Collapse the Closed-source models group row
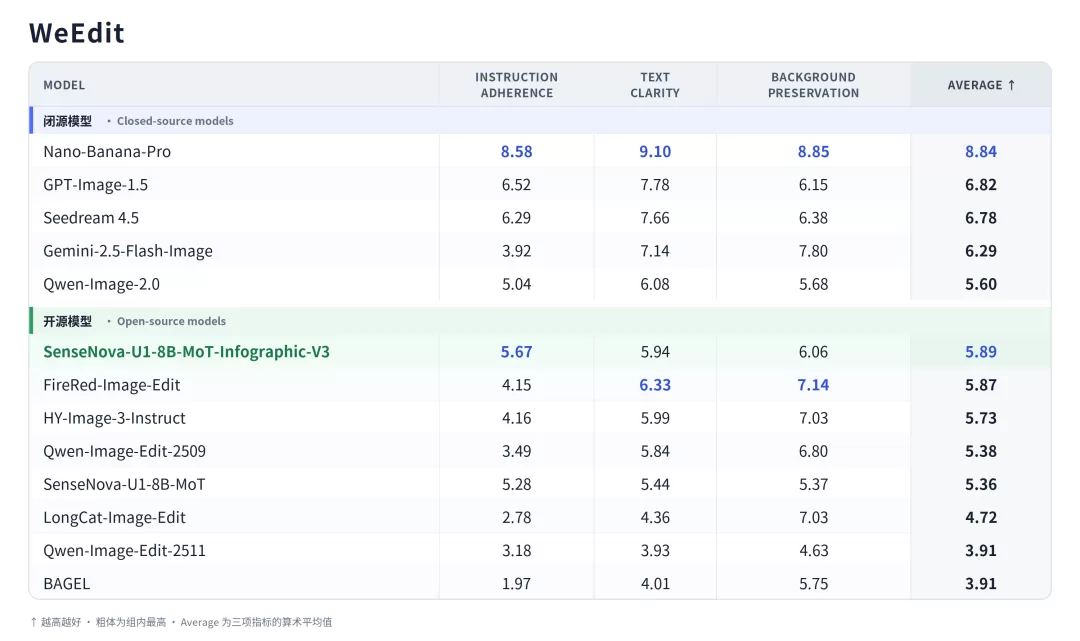1080x641 pixels. (x=540, y=120)
